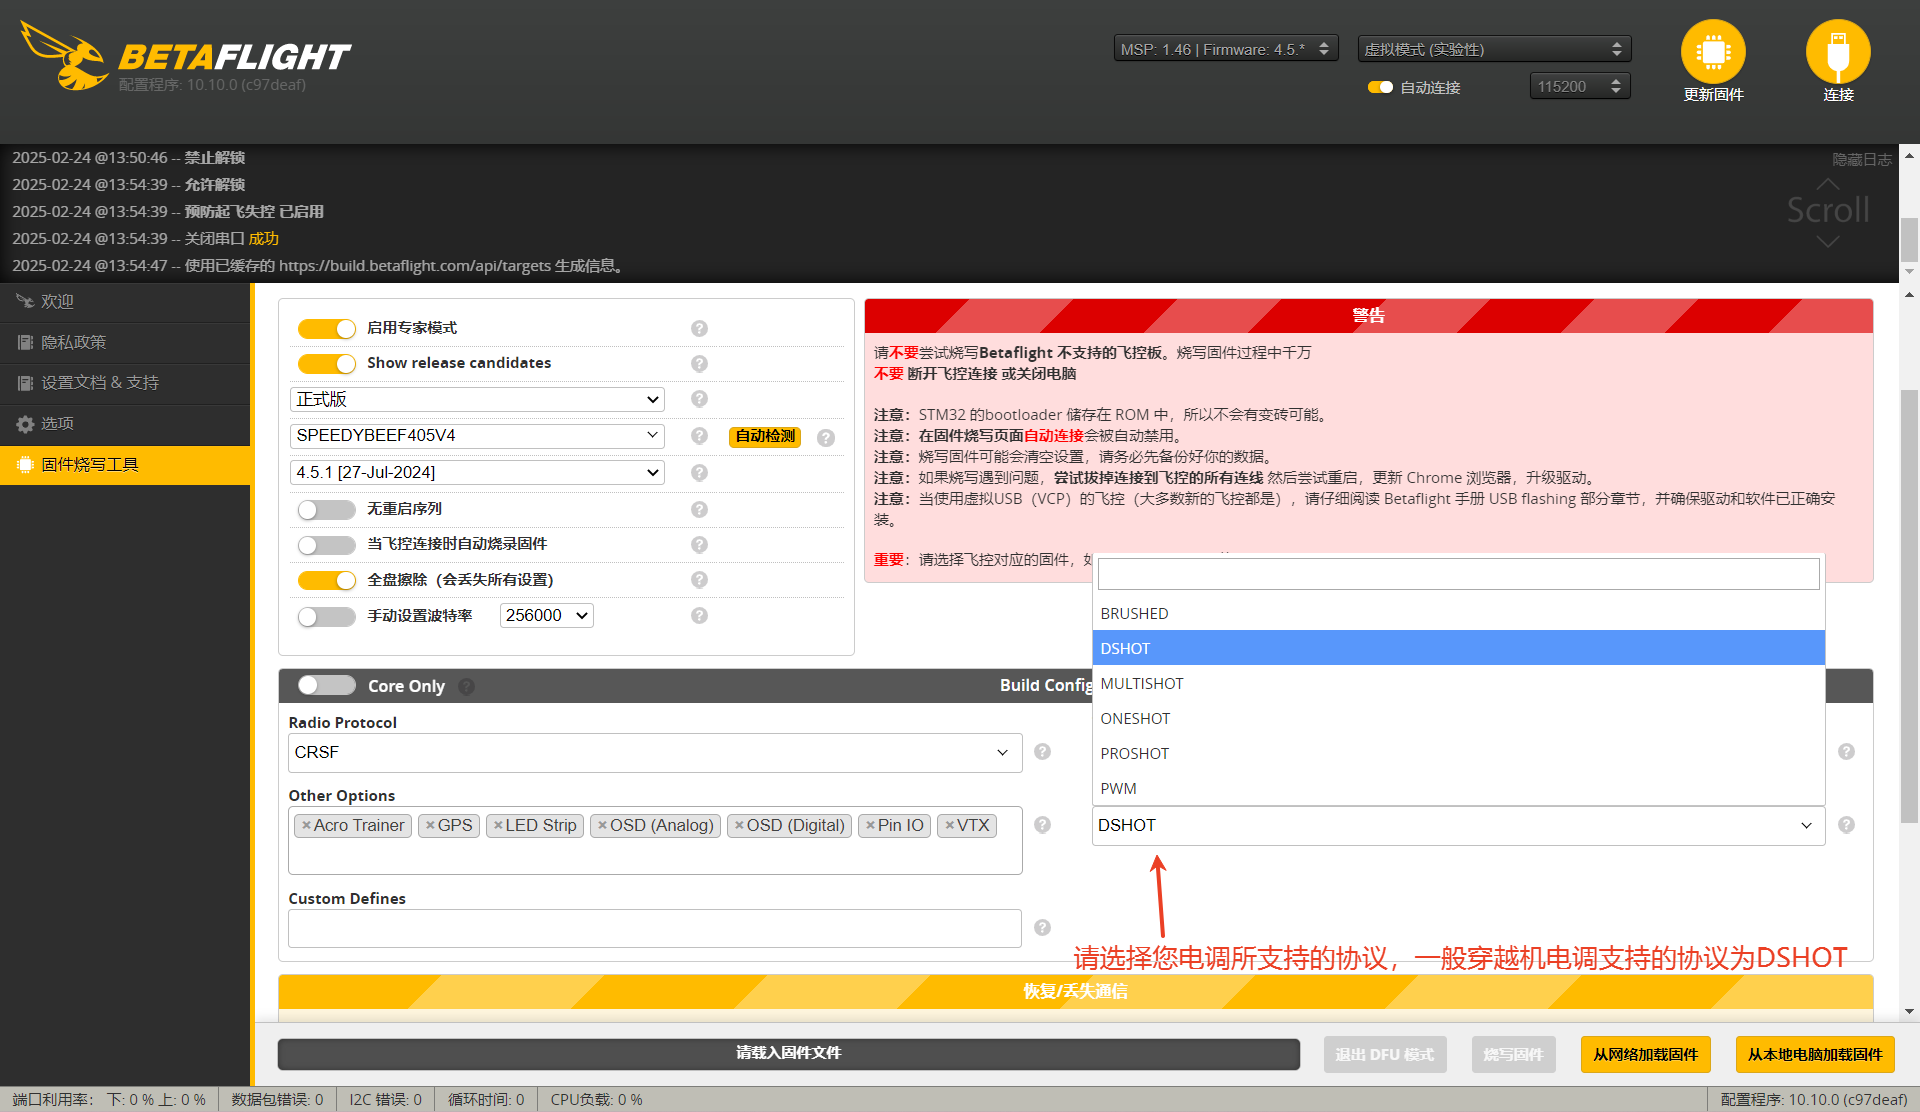Screen dimensions: 1920x1112
Task: Open the SPEEDYBEEF405V4 board dropdown
Action: [x=477, y=436]
